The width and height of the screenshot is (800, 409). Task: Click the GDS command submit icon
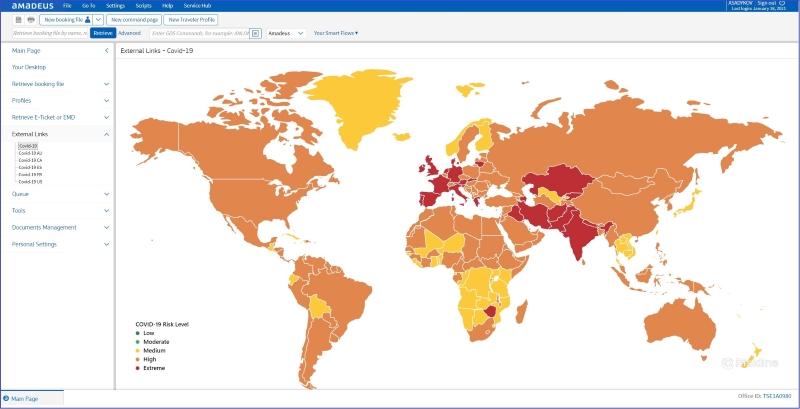tap(255, 33)
